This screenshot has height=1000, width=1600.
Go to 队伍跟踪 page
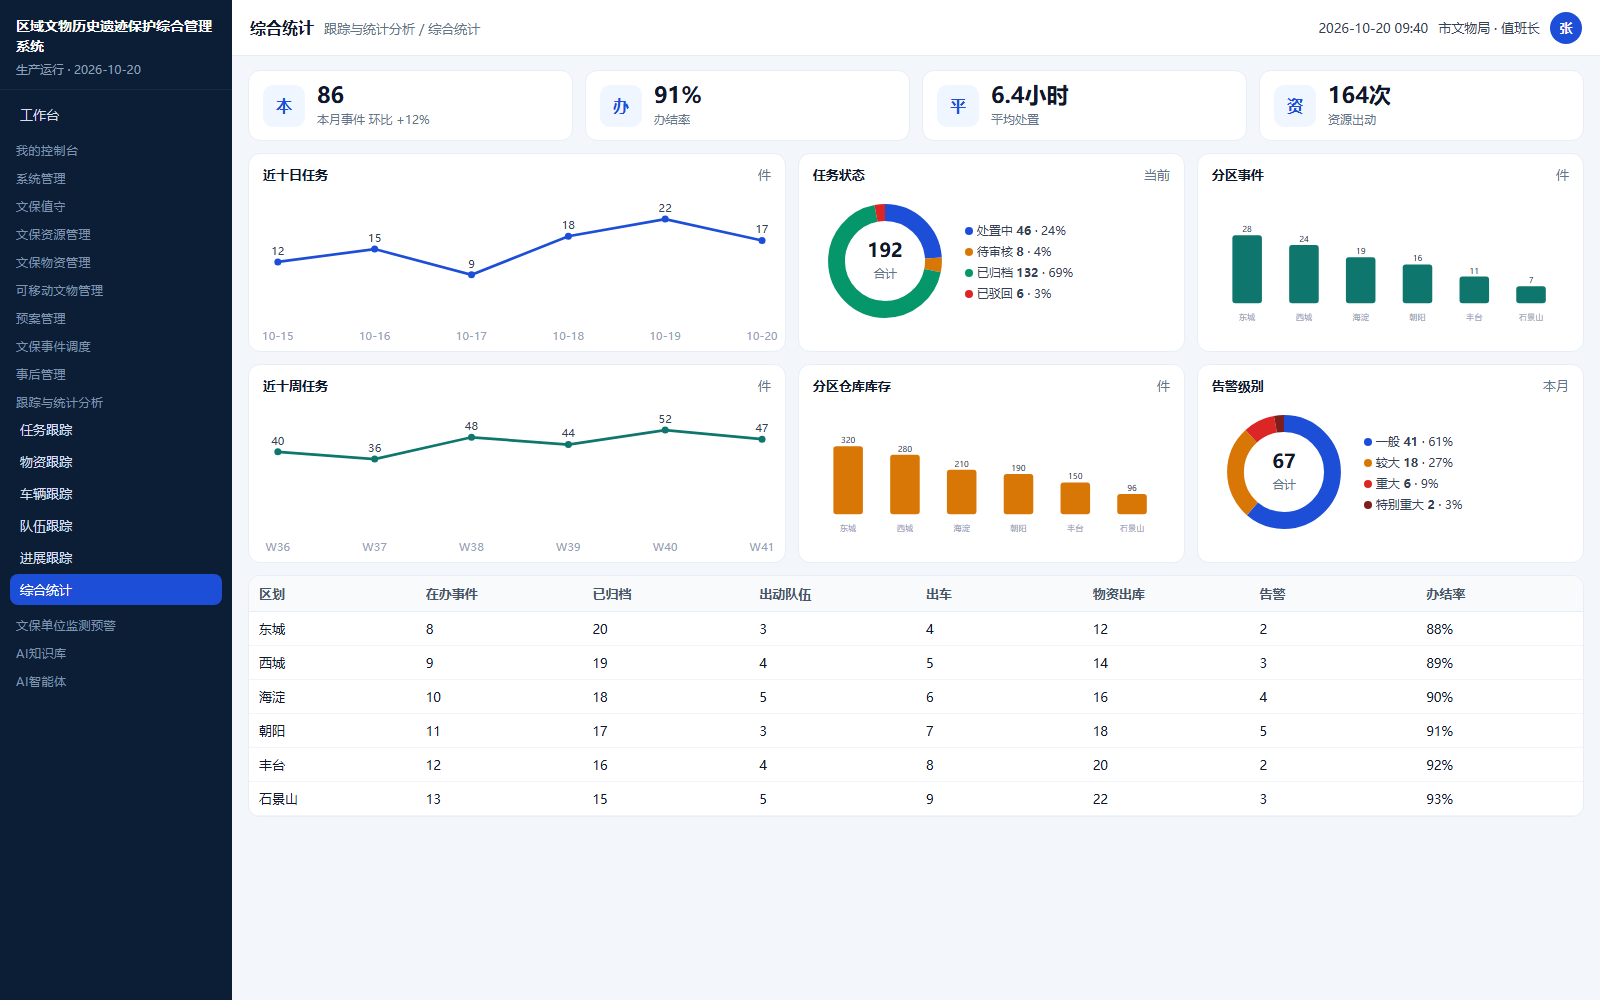[x=116, y=526]
